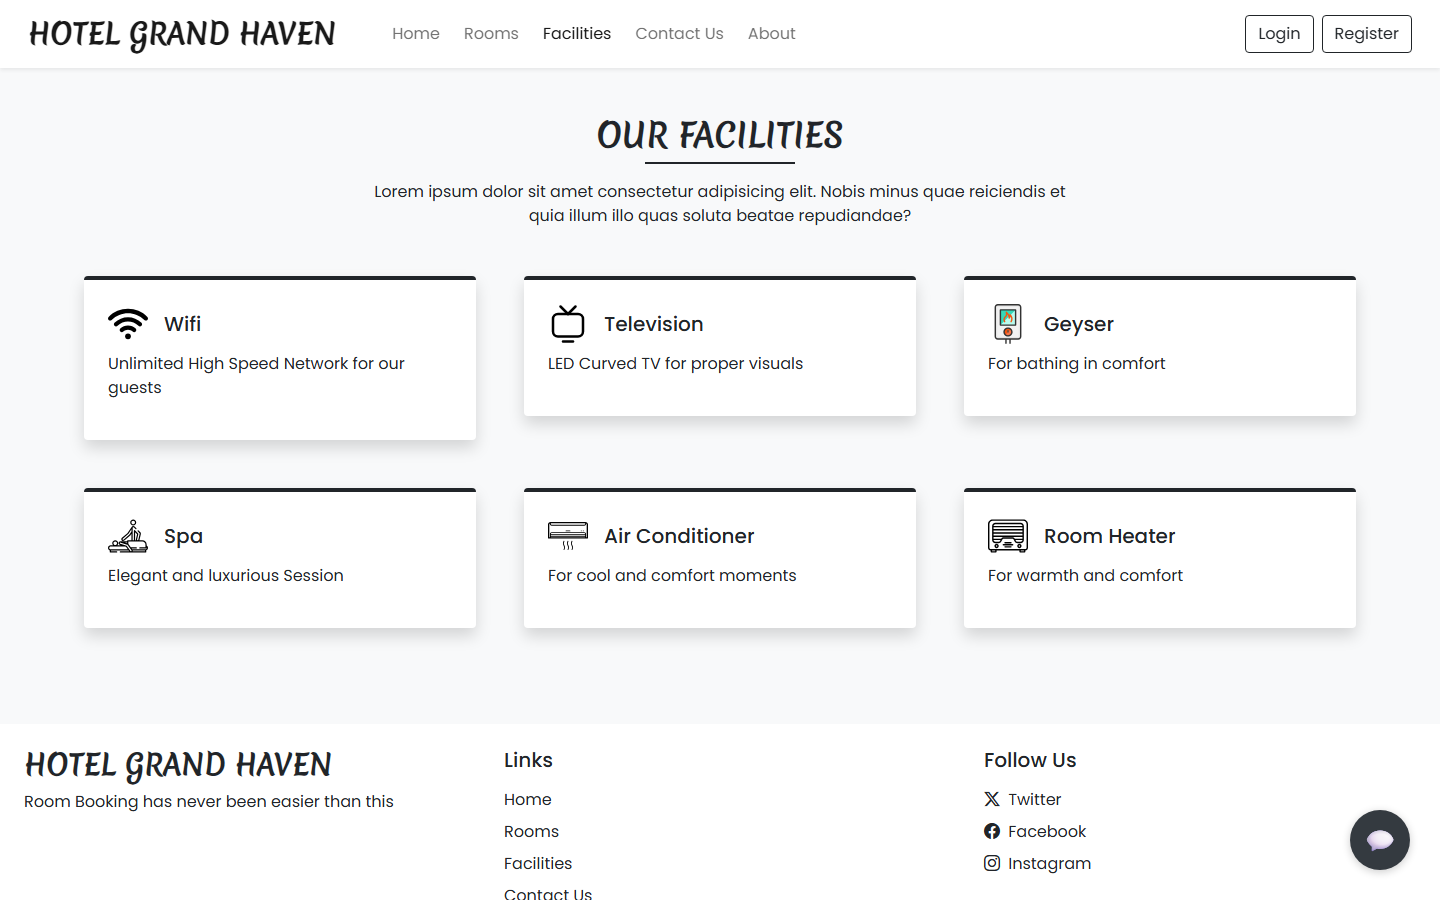Viewport: 1440px width, 900px height.
Task: Open the Facebook link in footer
Action: point(1034,831)
